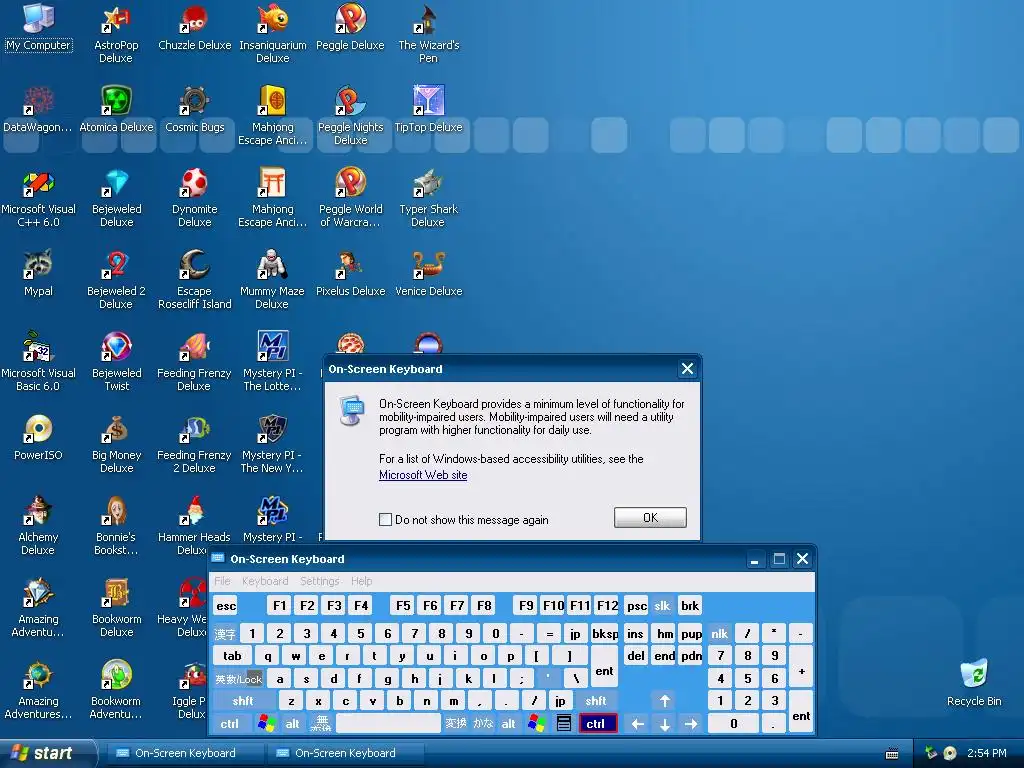This screenshot has height=768, width=1024.
Task: Open the AstroPop Deluxe desktop shortcut
Action: [x=116, y=33]
